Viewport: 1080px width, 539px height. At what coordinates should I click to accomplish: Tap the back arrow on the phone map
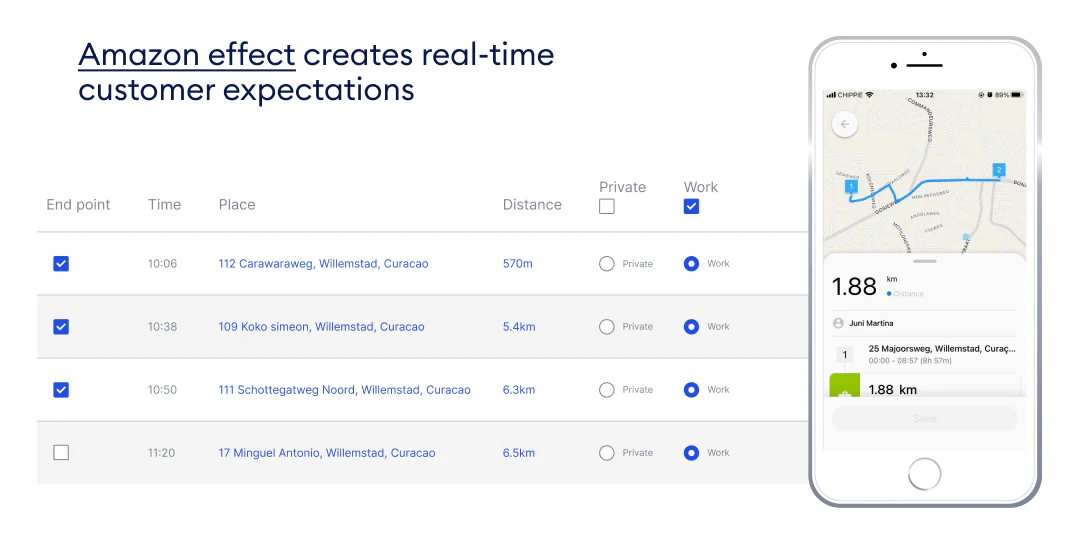coord(846,124)
